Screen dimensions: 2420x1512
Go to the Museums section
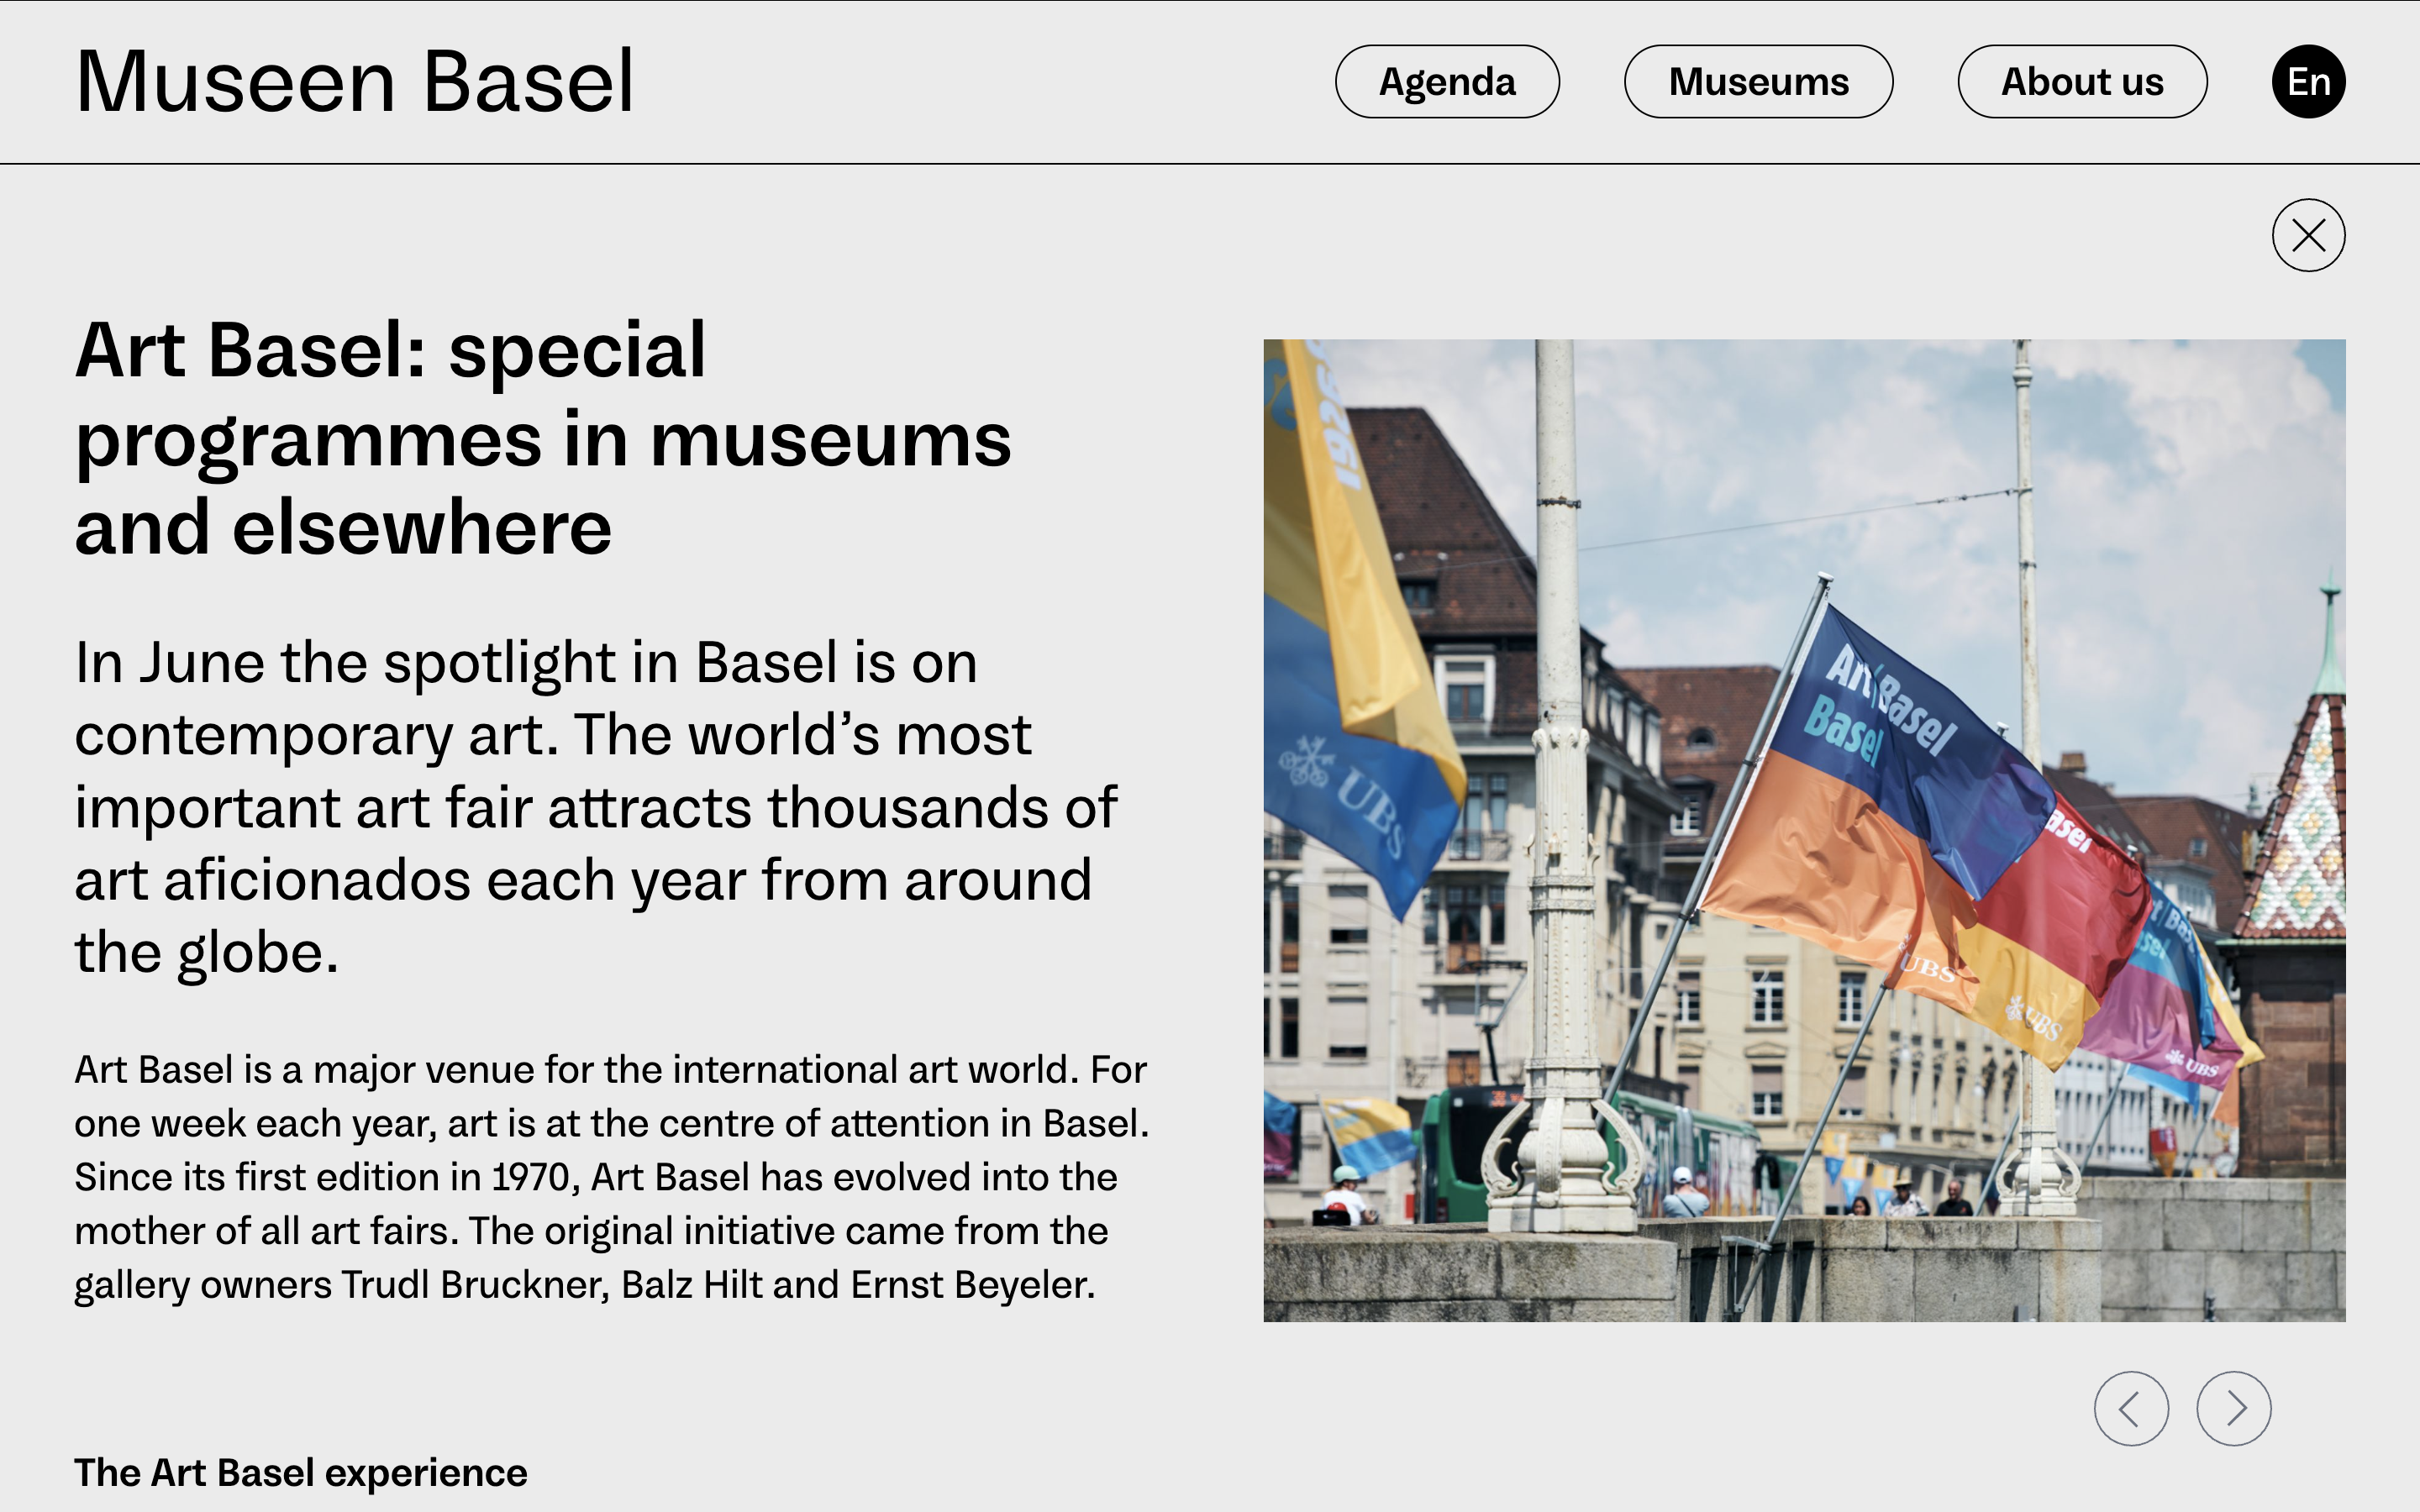tap(1757, 82)
